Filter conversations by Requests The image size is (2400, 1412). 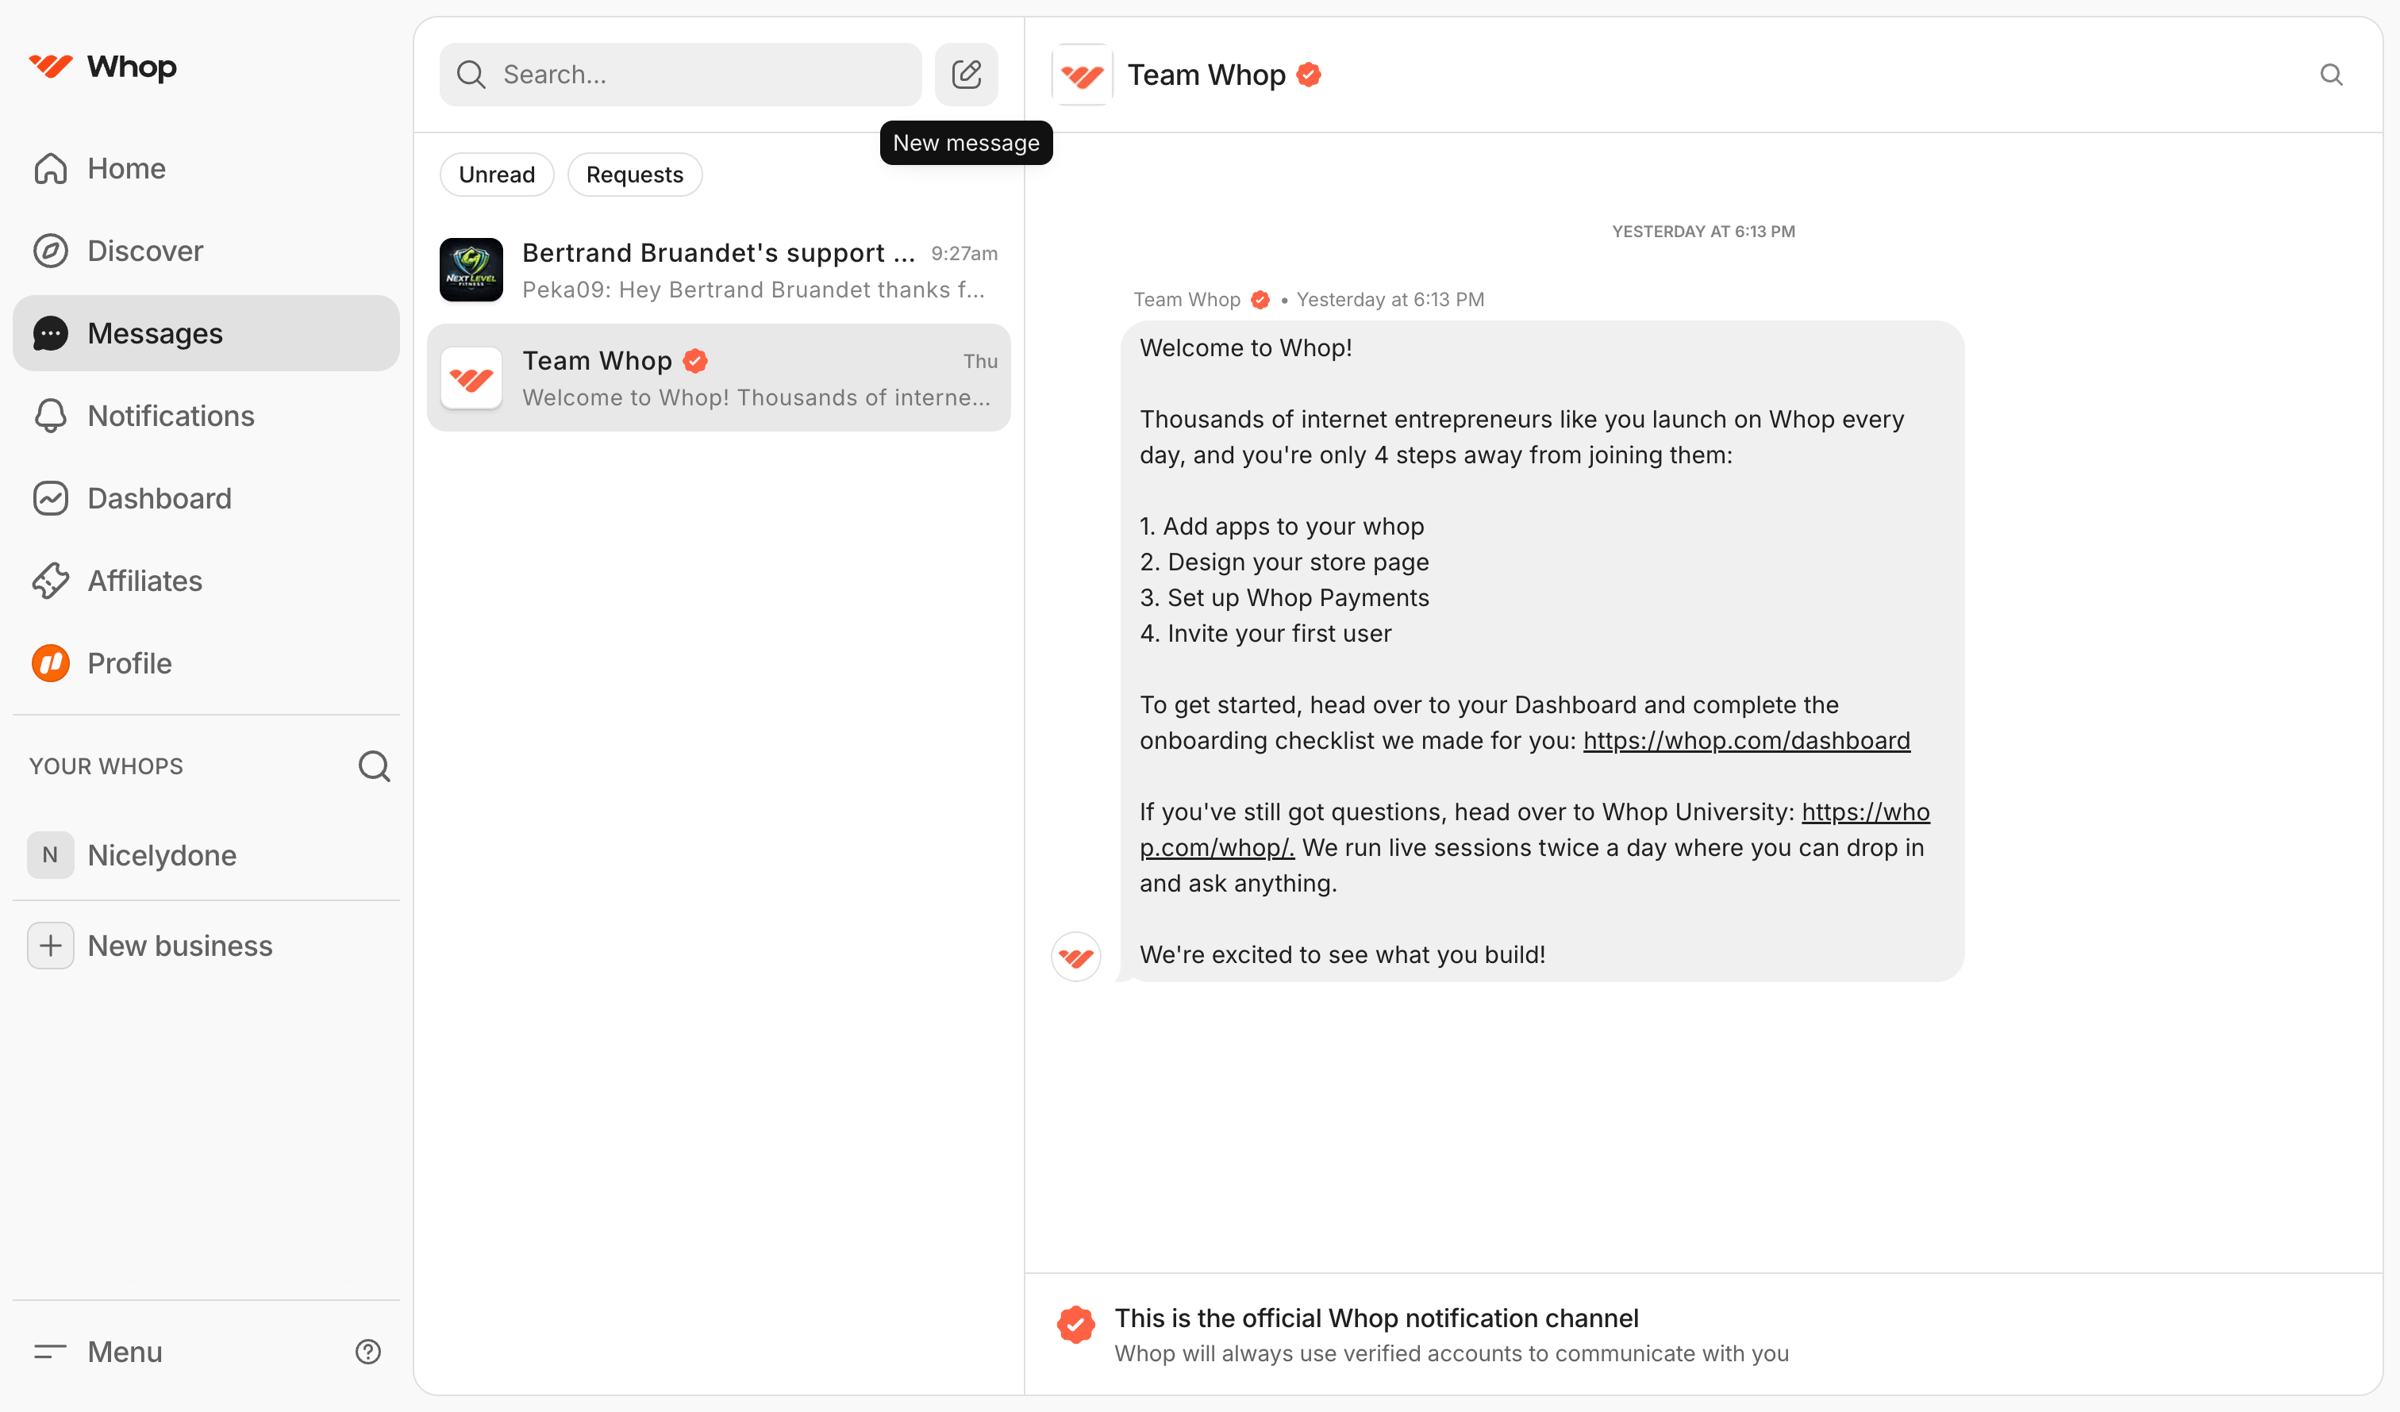635,174
